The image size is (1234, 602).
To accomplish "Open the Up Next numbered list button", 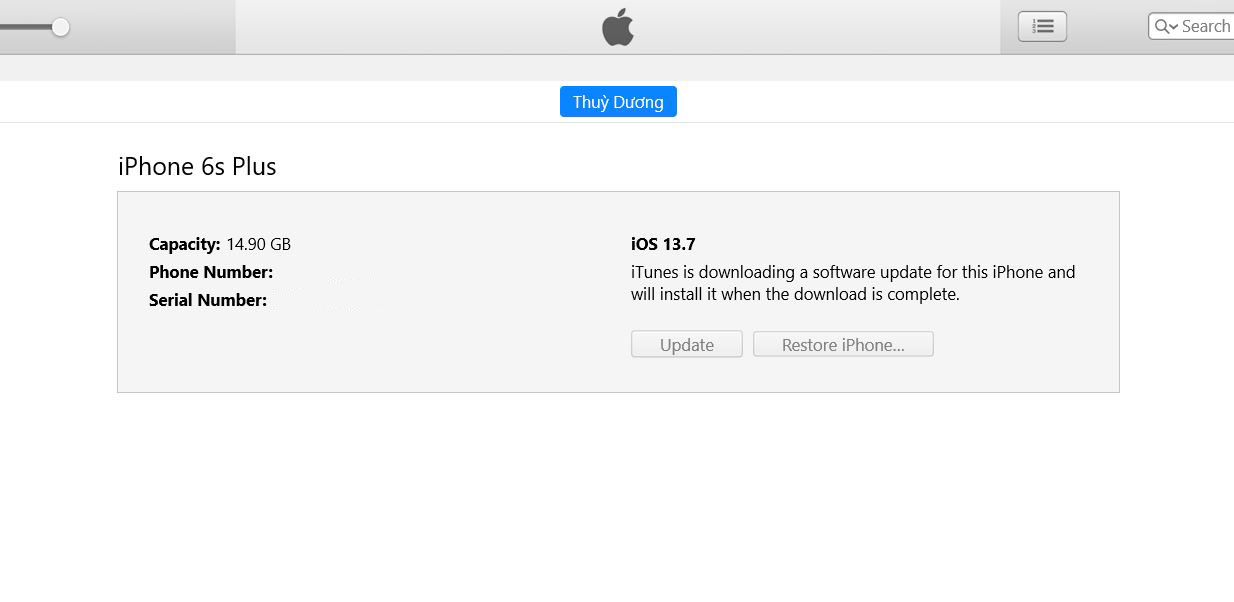I will 1042,27.
